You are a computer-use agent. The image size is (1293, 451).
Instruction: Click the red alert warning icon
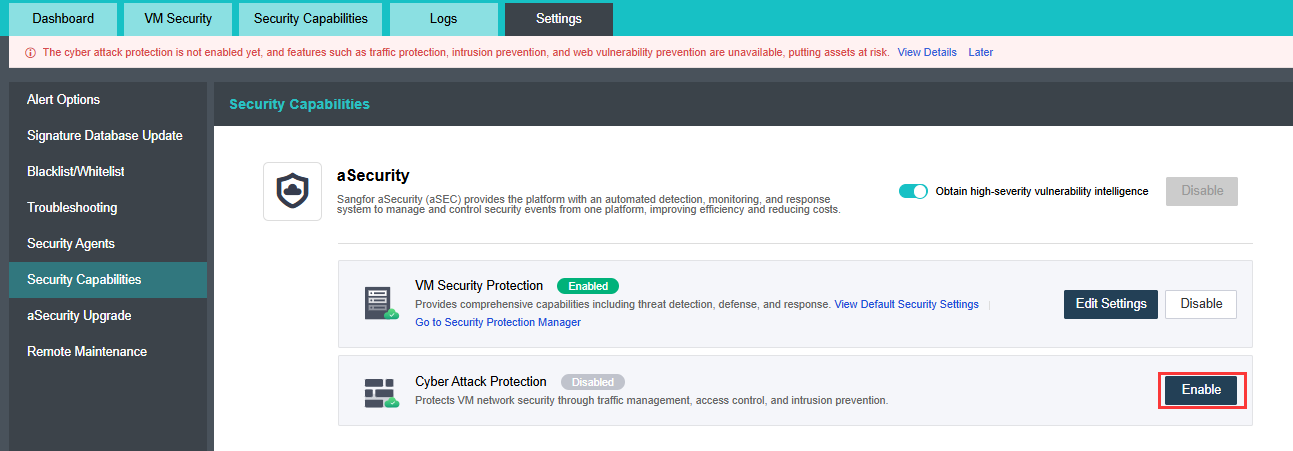click(30, 53)
